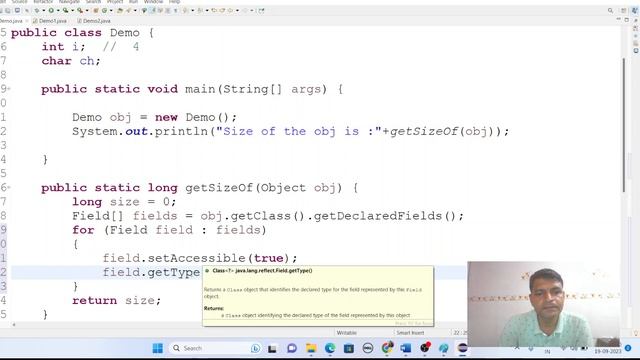This screenshot has height=360, width=640.
Task: Click the getType() Javadoc hover popup
Action: click(318, 296)
